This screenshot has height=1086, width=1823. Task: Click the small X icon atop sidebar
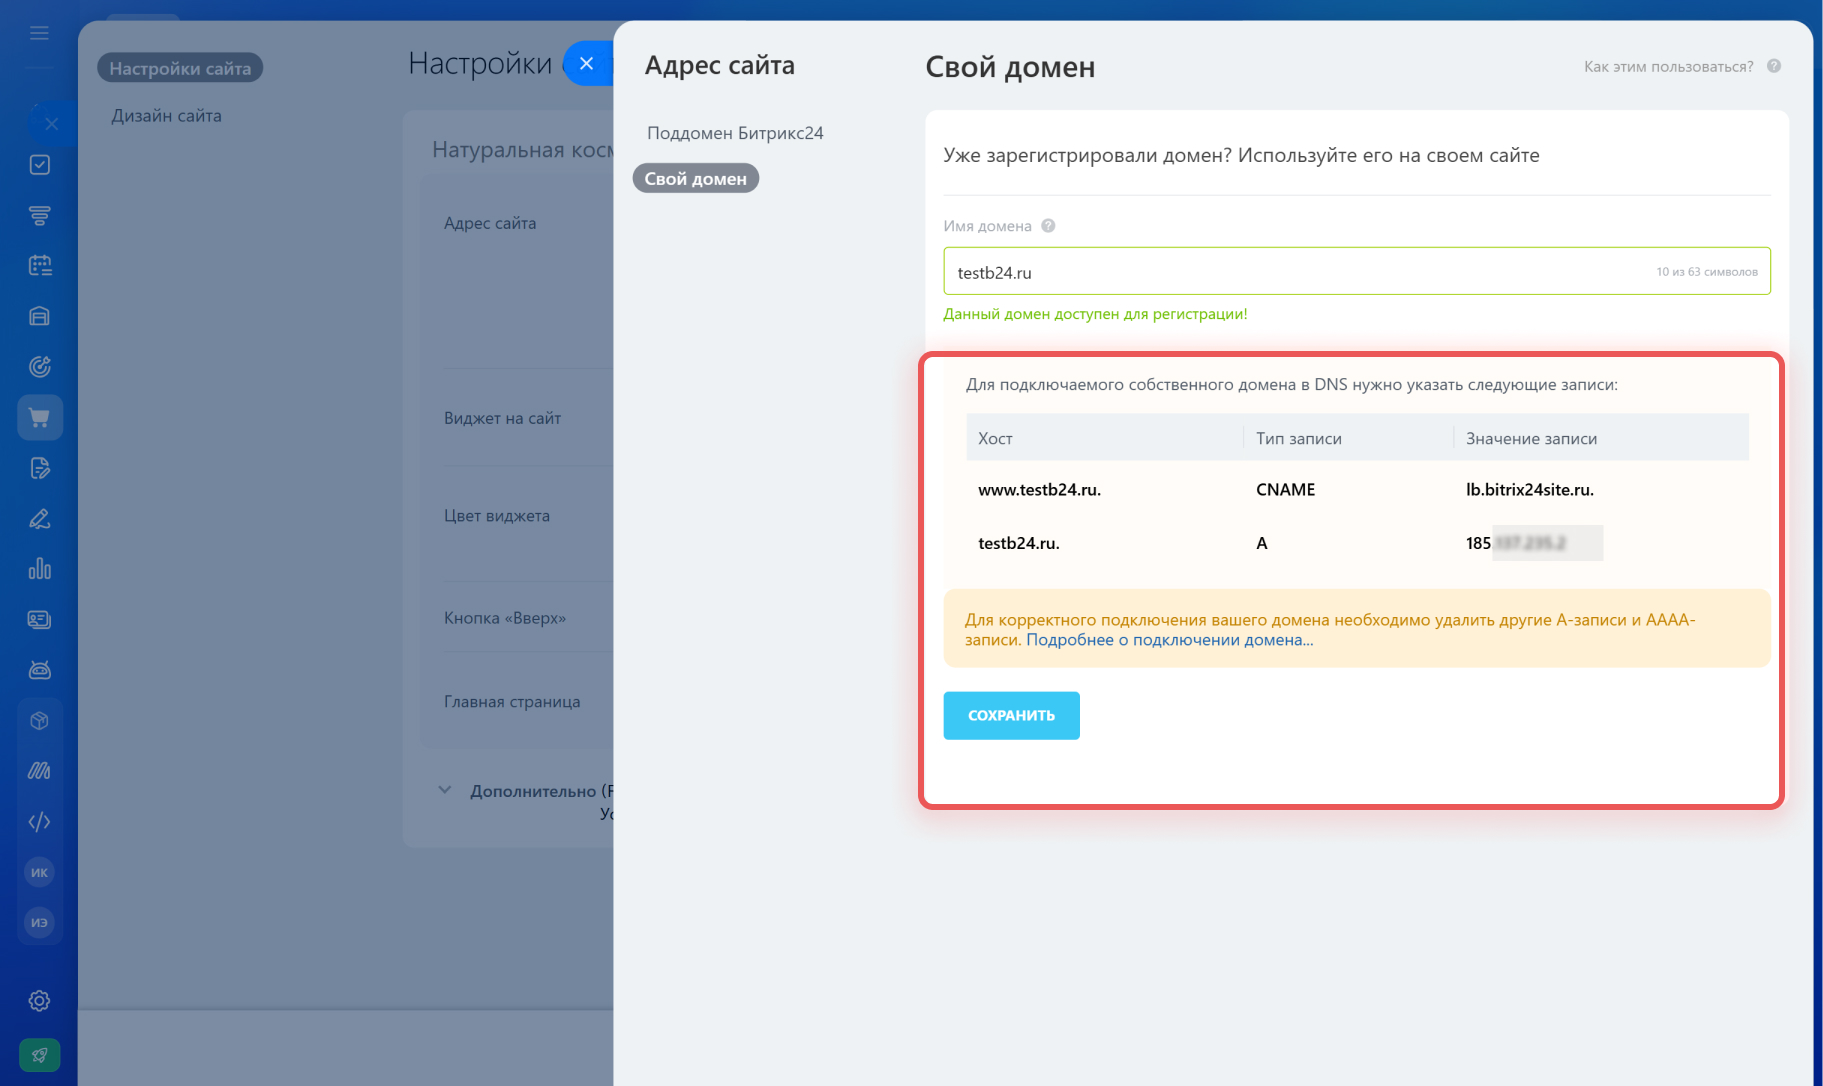click(52, 124)
